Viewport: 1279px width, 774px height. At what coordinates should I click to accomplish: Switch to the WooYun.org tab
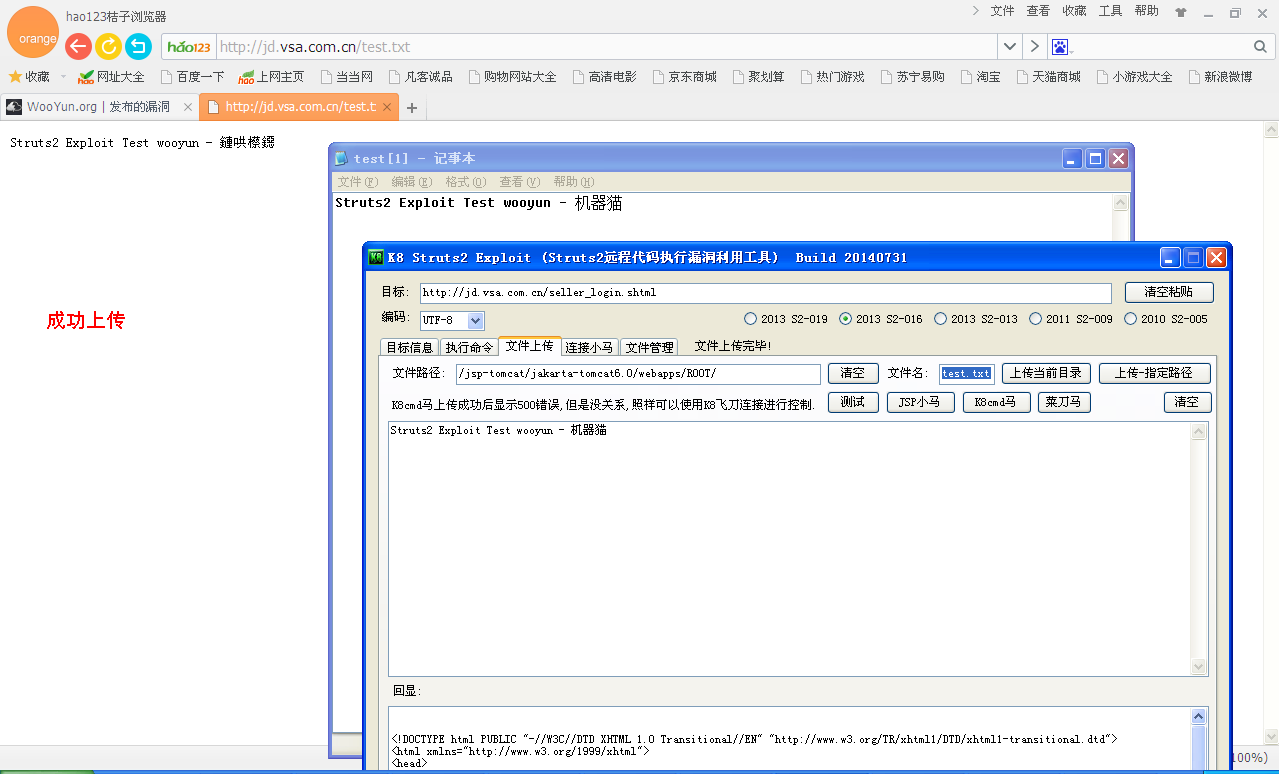tap(98, 107)
